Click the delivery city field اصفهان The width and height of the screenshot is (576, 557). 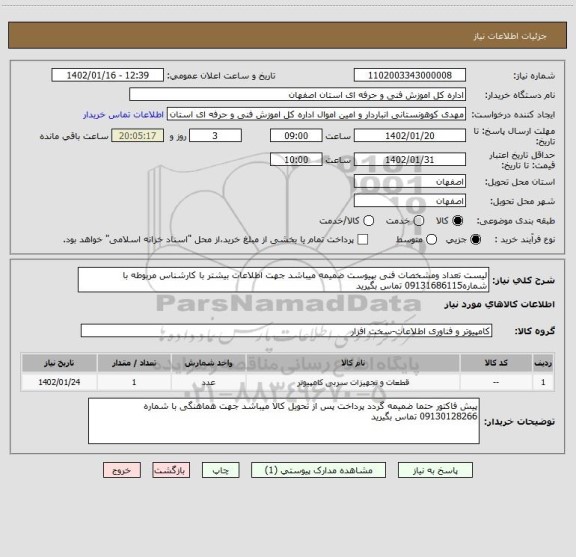pos(410,201)
